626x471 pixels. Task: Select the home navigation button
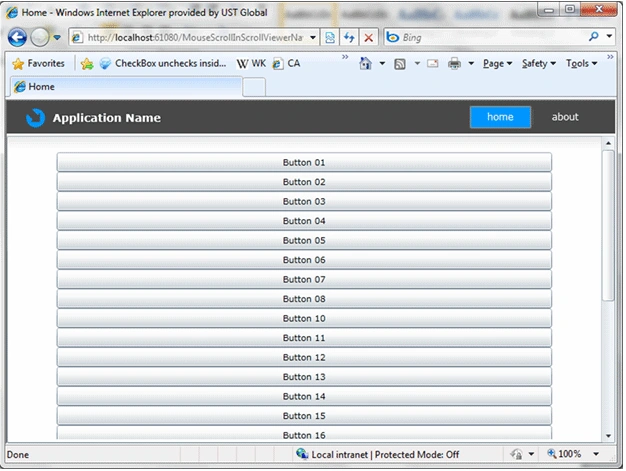(500, 117)
